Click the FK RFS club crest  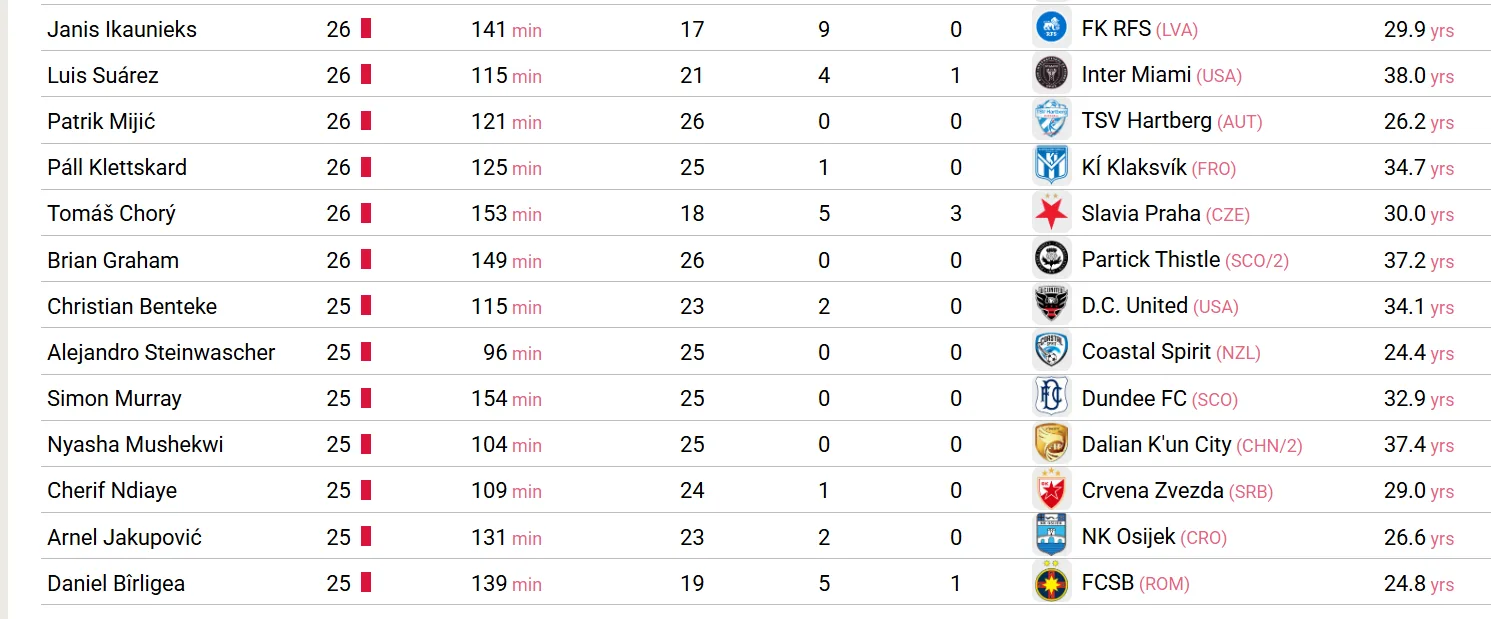(x=1051, y=28)
